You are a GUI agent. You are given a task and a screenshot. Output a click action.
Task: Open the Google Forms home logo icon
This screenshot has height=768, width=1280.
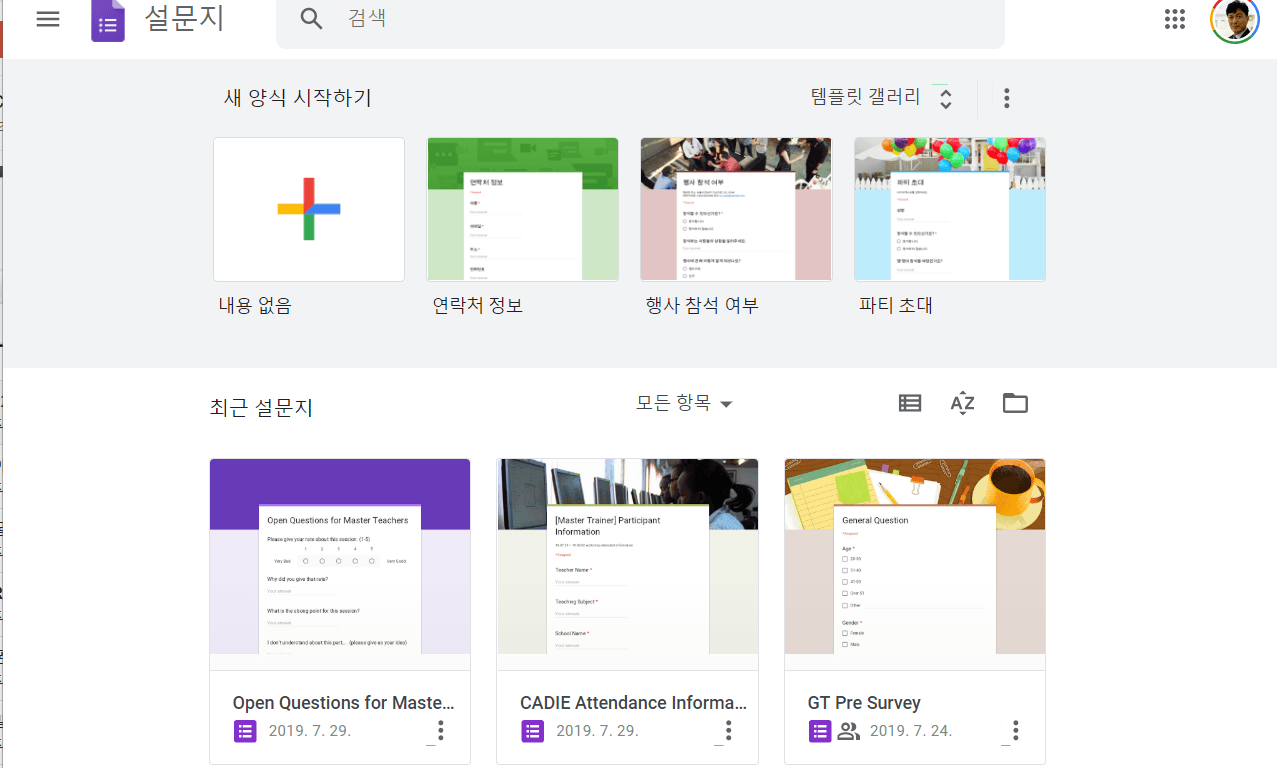coord(108,20)
